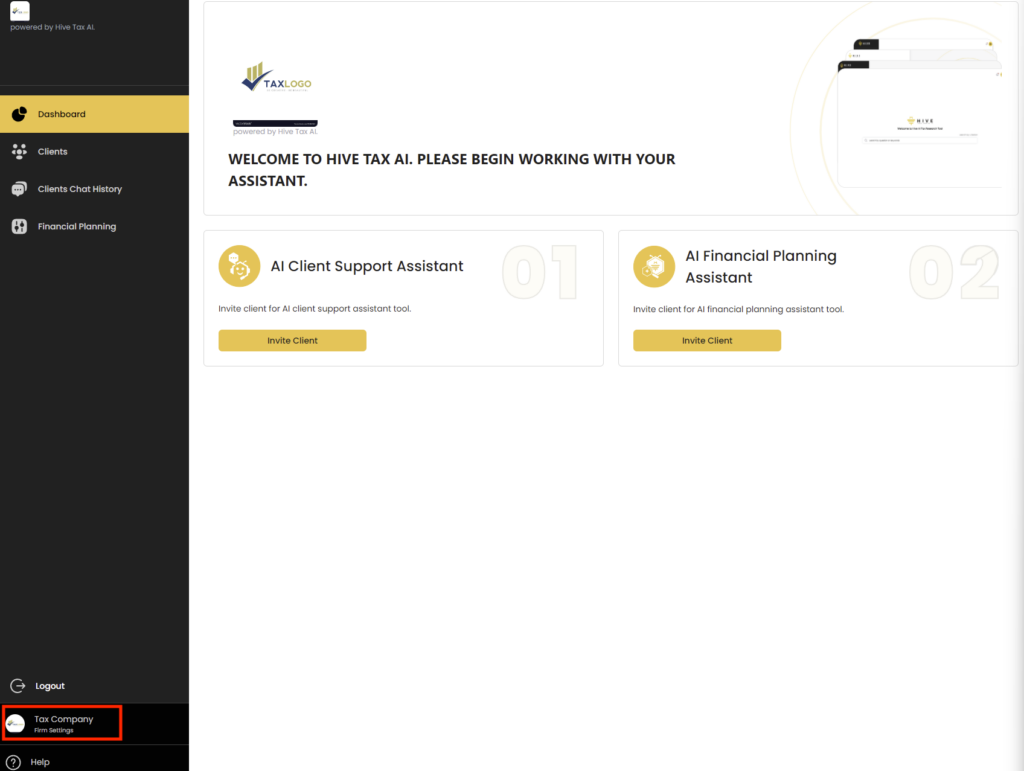Click the AI Financial Planning Assistant icon
1024x771 pixels.
(654, 266)
